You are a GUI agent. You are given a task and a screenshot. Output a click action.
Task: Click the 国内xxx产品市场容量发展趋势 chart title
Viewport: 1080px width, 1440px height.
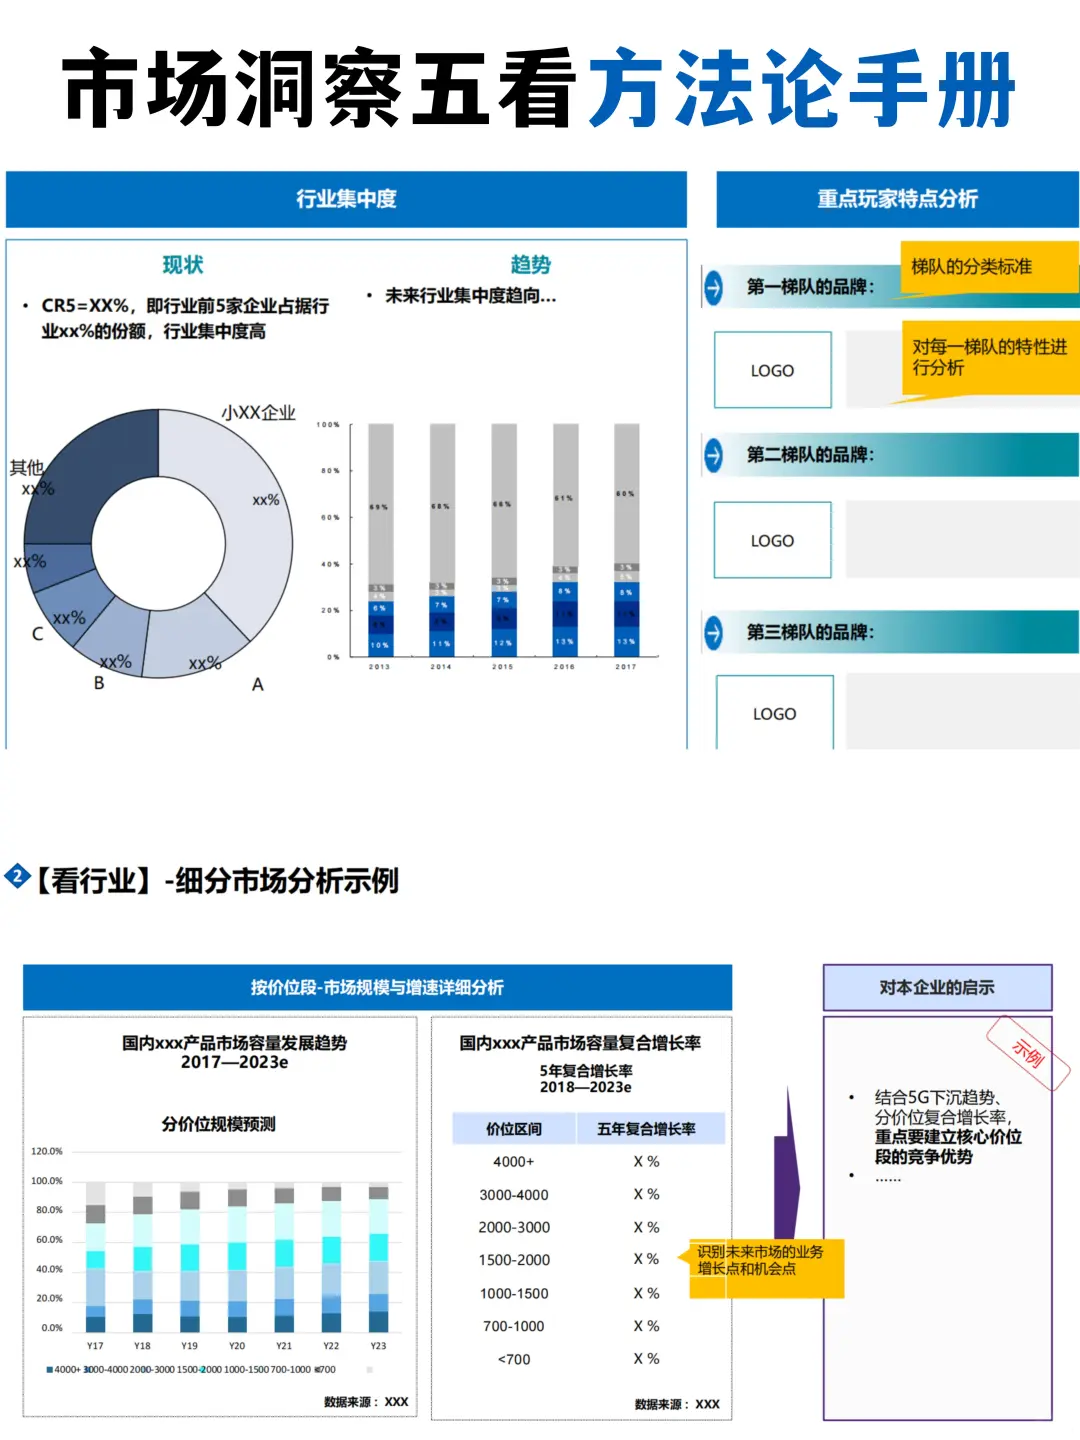234,1043
